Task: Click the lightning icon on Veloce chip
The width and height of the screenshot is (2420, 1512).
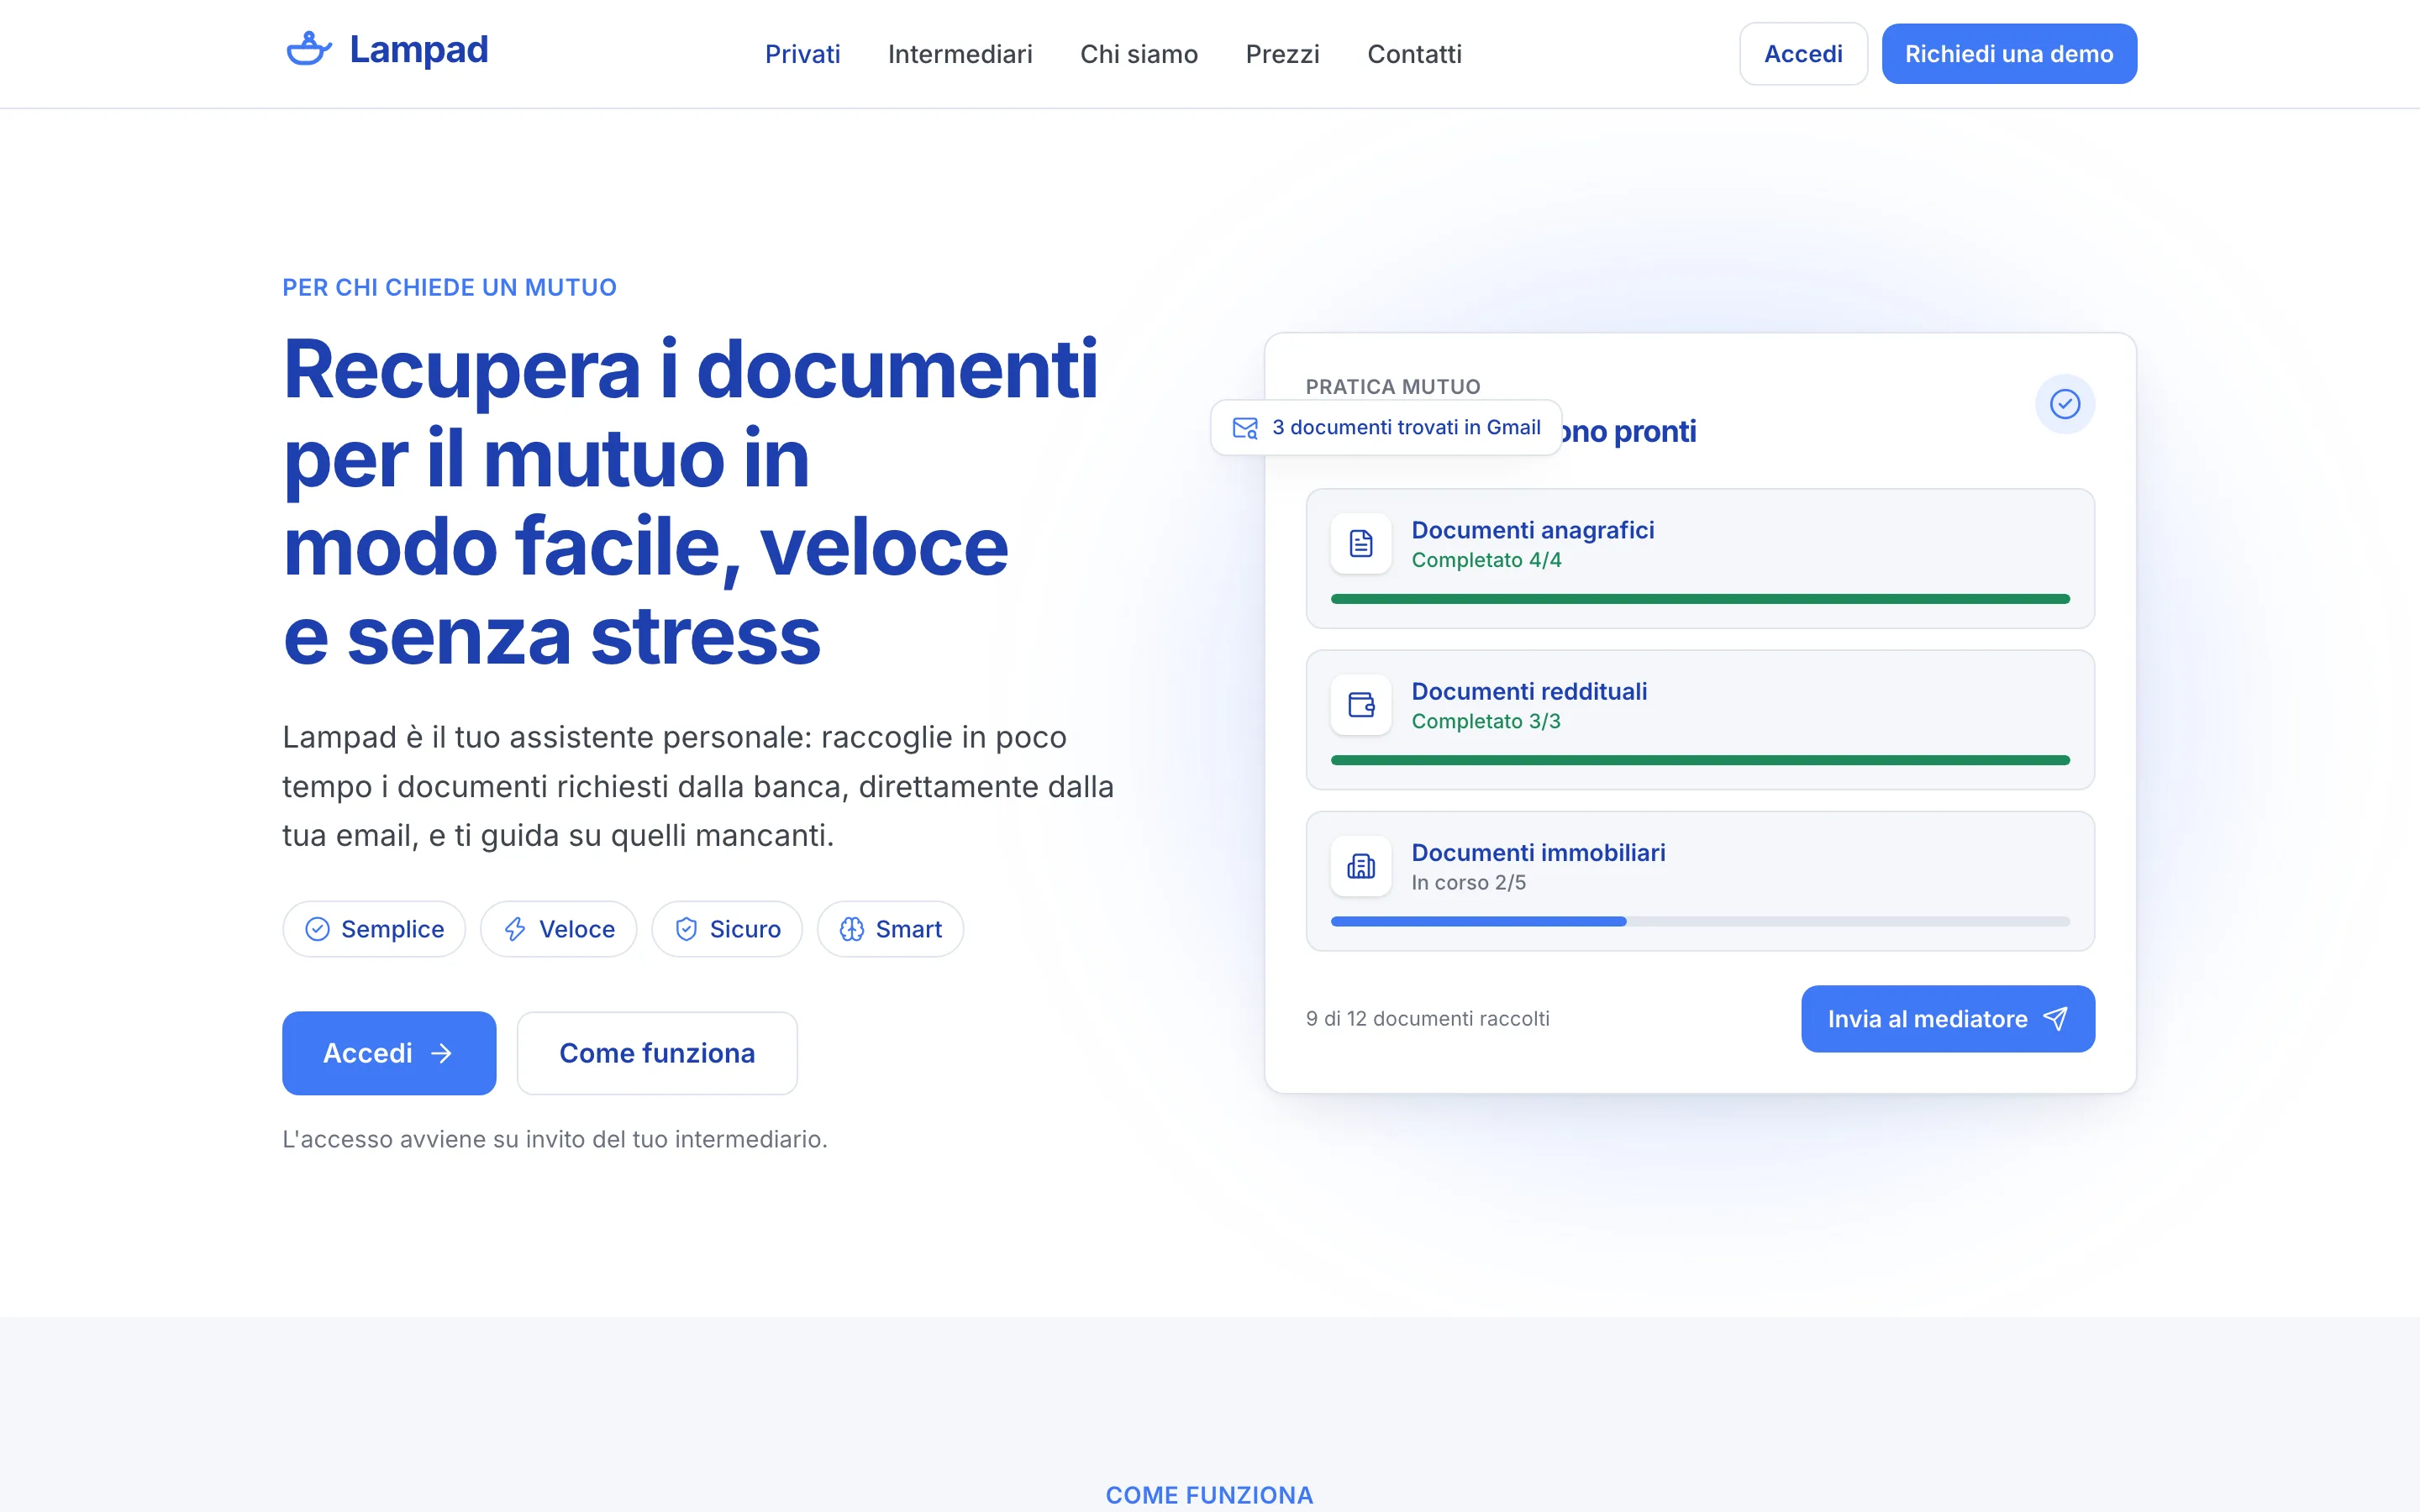Action: 515,929
